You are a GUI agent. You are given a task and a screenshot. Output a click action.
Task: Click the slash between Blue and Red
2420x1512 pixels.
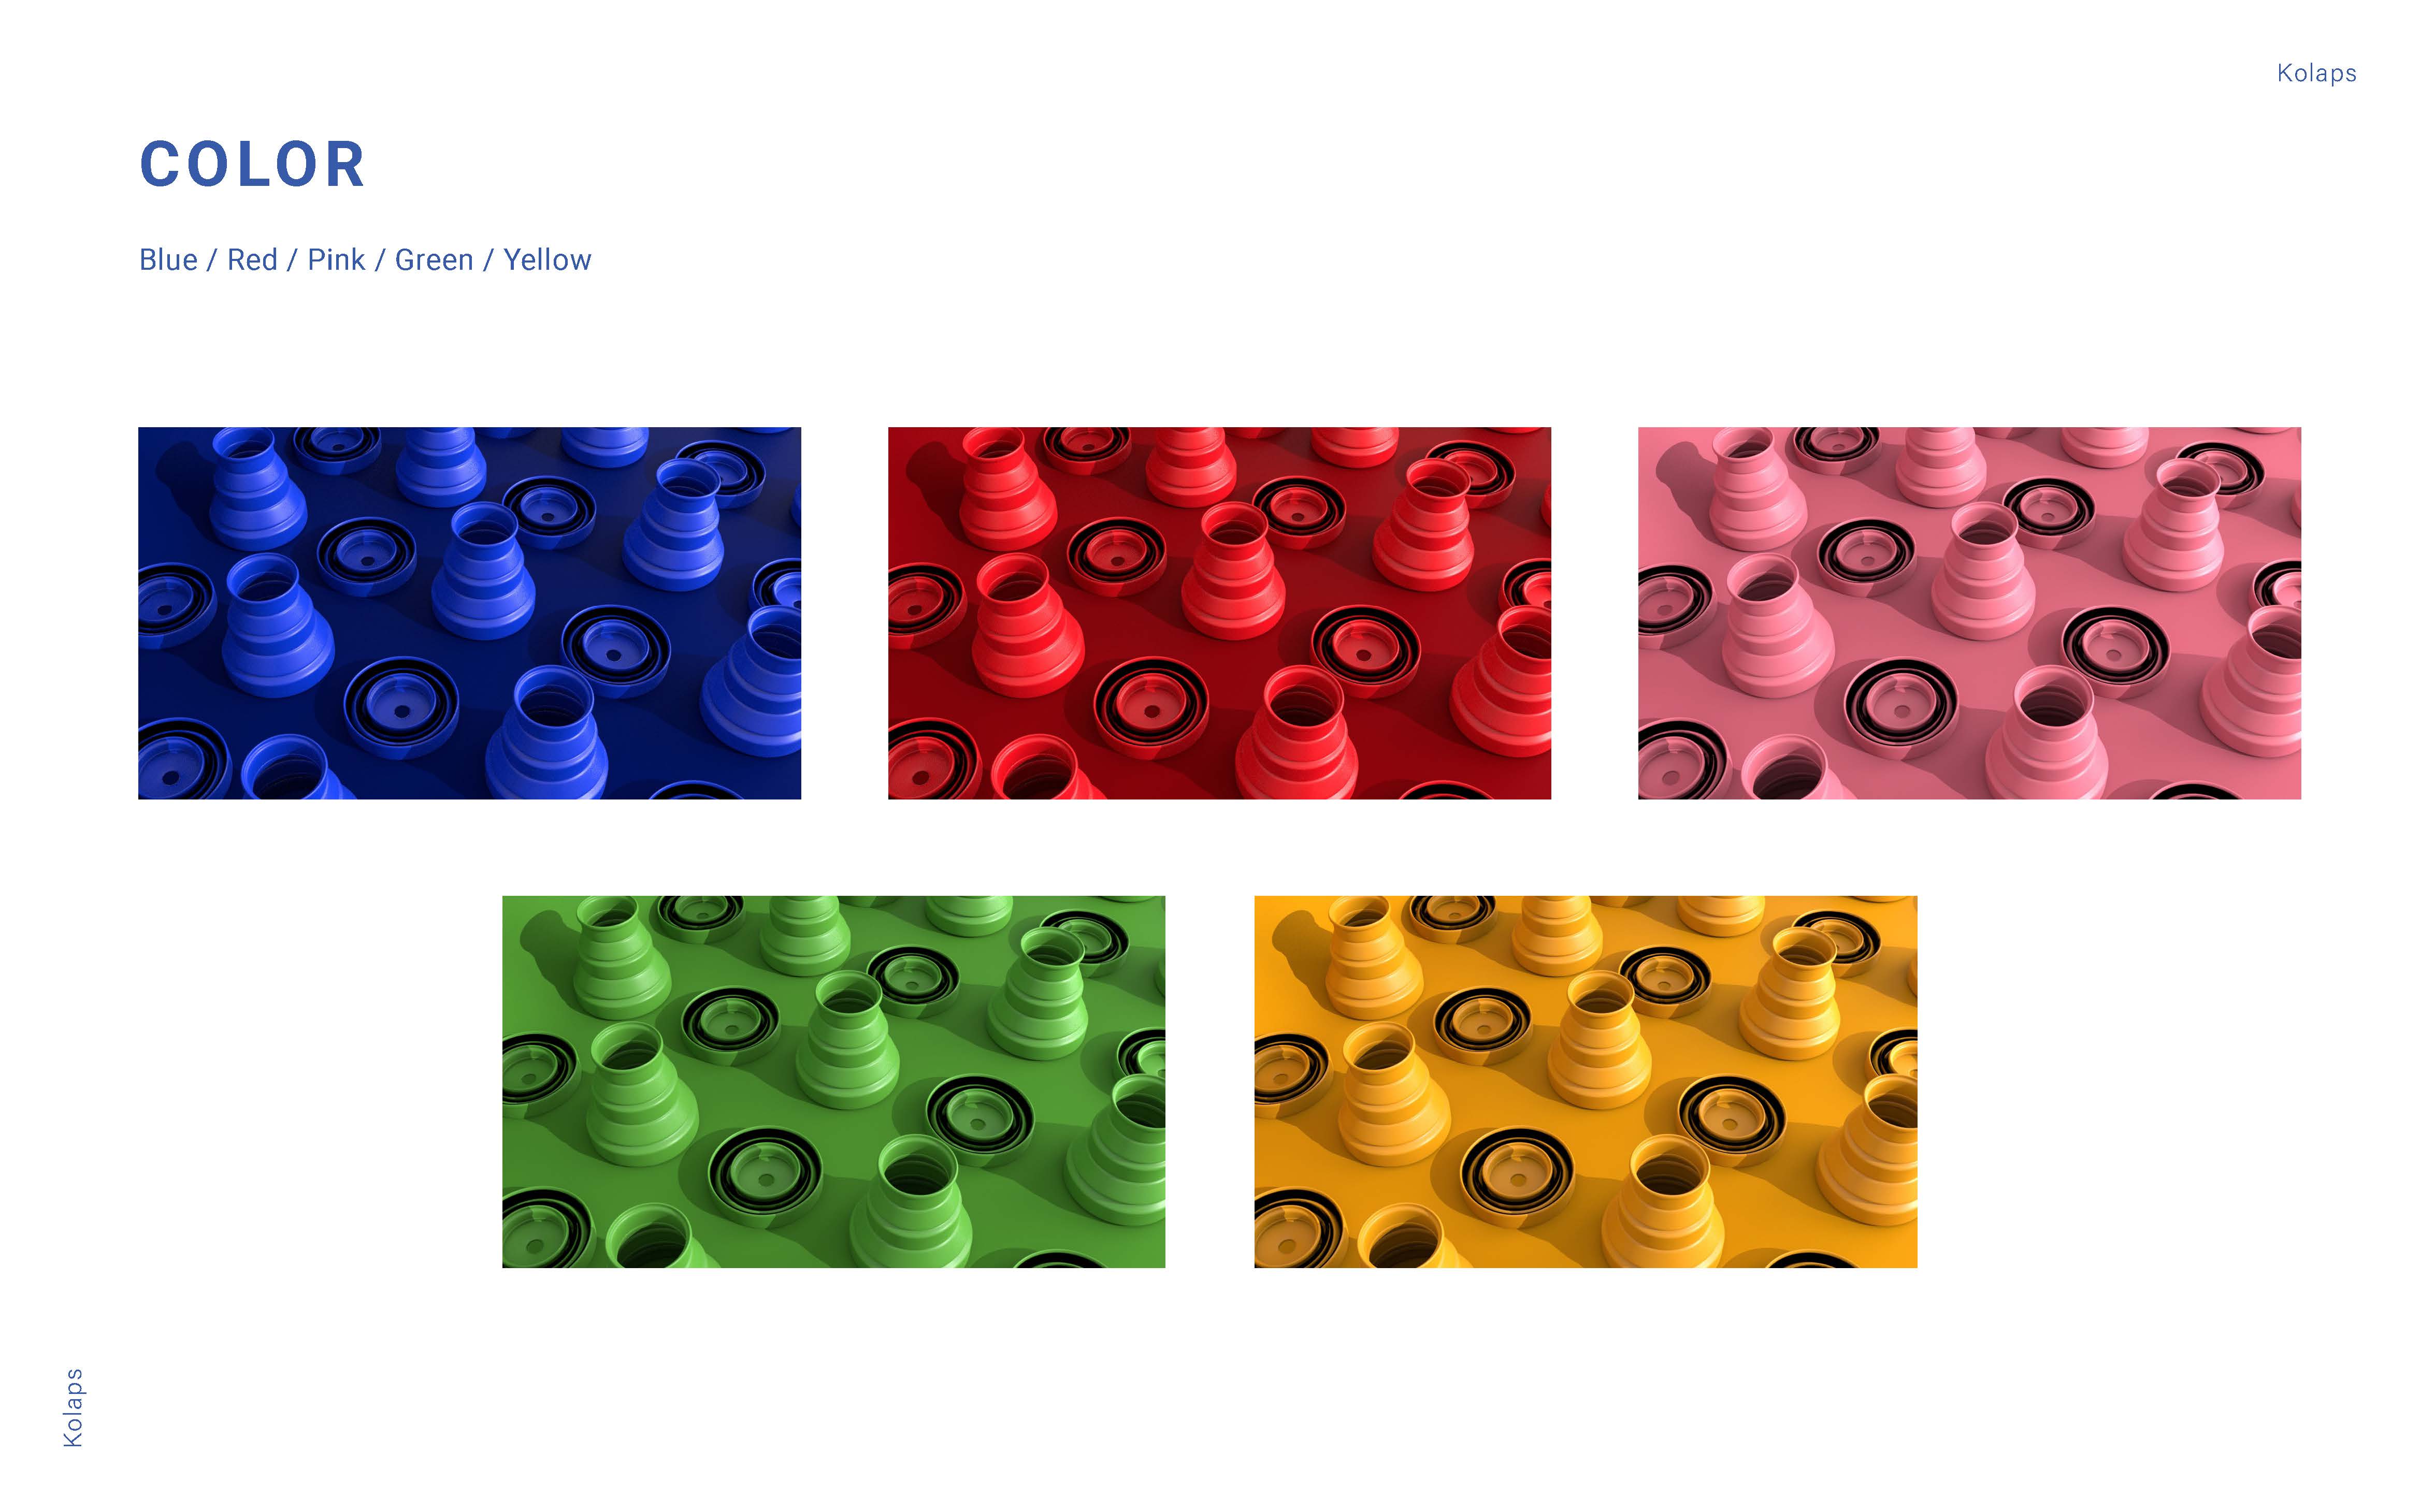point(212,260)
